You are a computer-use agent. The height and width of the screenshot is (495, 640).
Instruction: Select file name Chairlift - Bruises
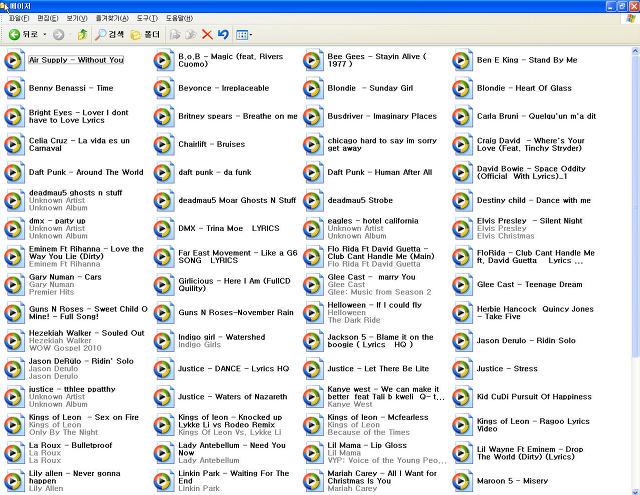(211, 144)
